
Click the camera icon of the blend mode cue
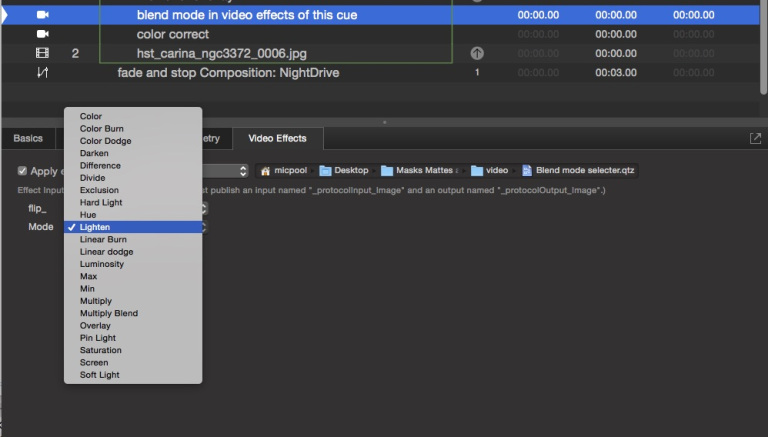(x=42, y=15)
